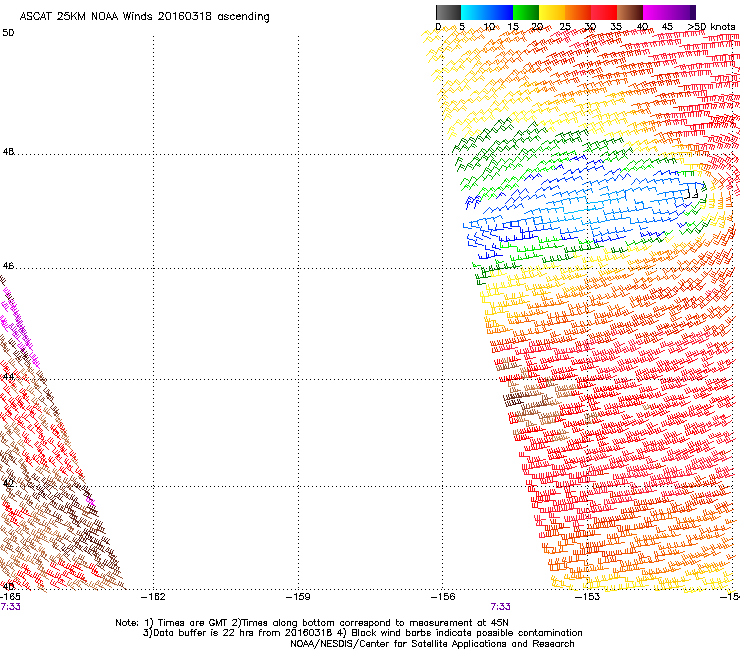The image size is (740, 650).
Task: Click the magenta 40-45 knots color bar segment
Action: coord(656,12)
